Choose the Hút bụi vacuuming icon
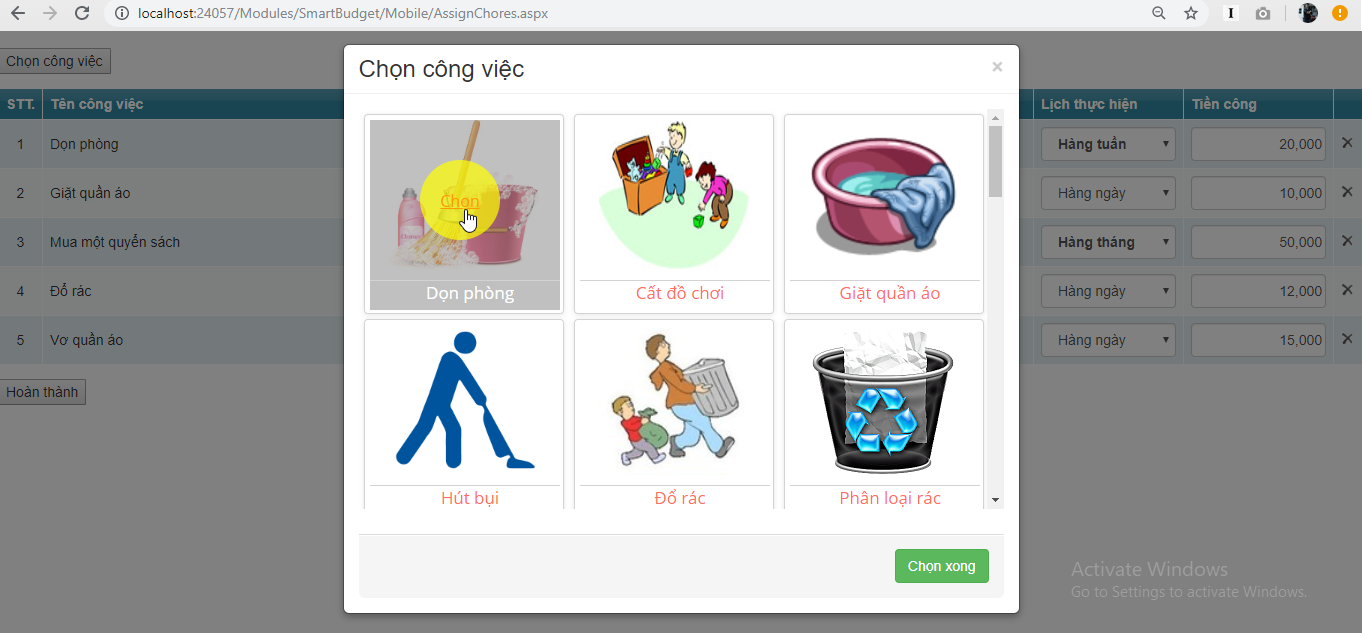1362x633 pixels. click(x=464, y=400)
